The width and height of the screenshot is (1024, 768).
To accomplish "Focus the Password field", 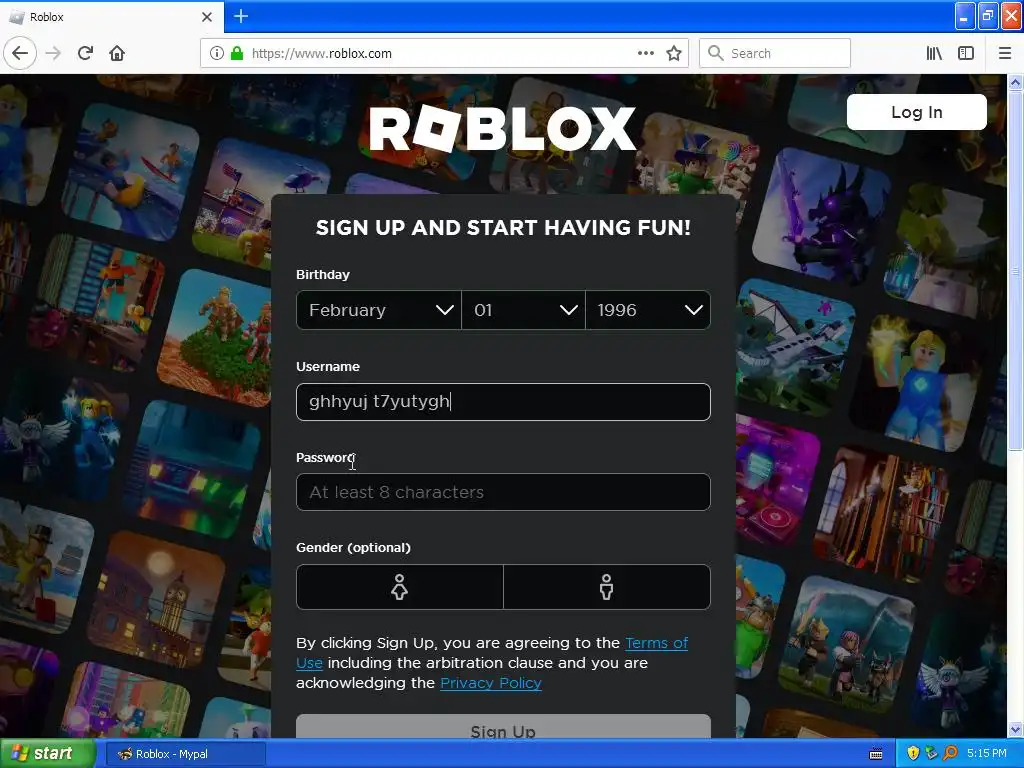I will [503, 492].
